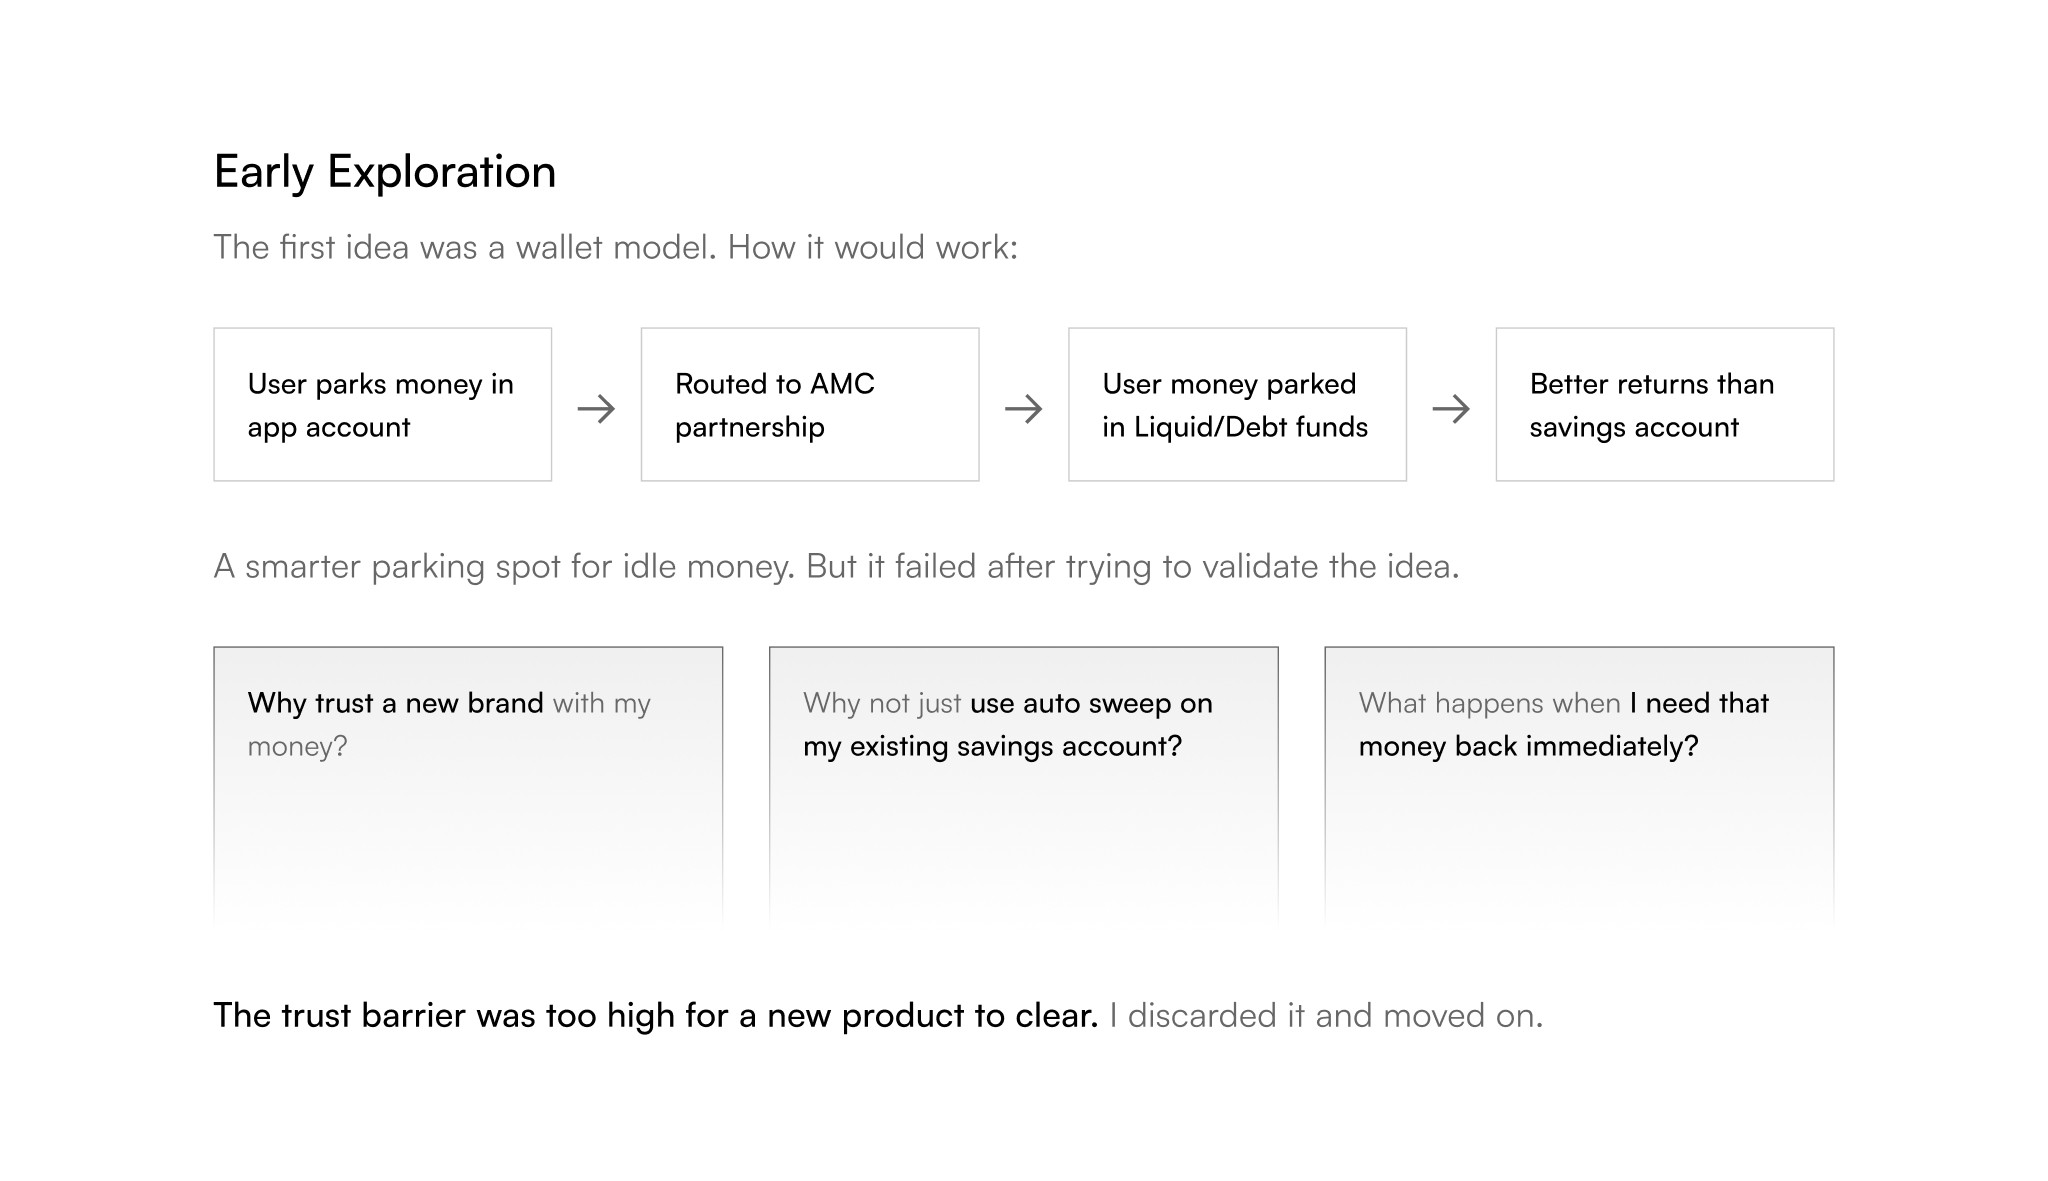This screenshot has height=1181, width=2048.
Task: Click the 'Early Exploration' heading
Action: click(384, 171)
